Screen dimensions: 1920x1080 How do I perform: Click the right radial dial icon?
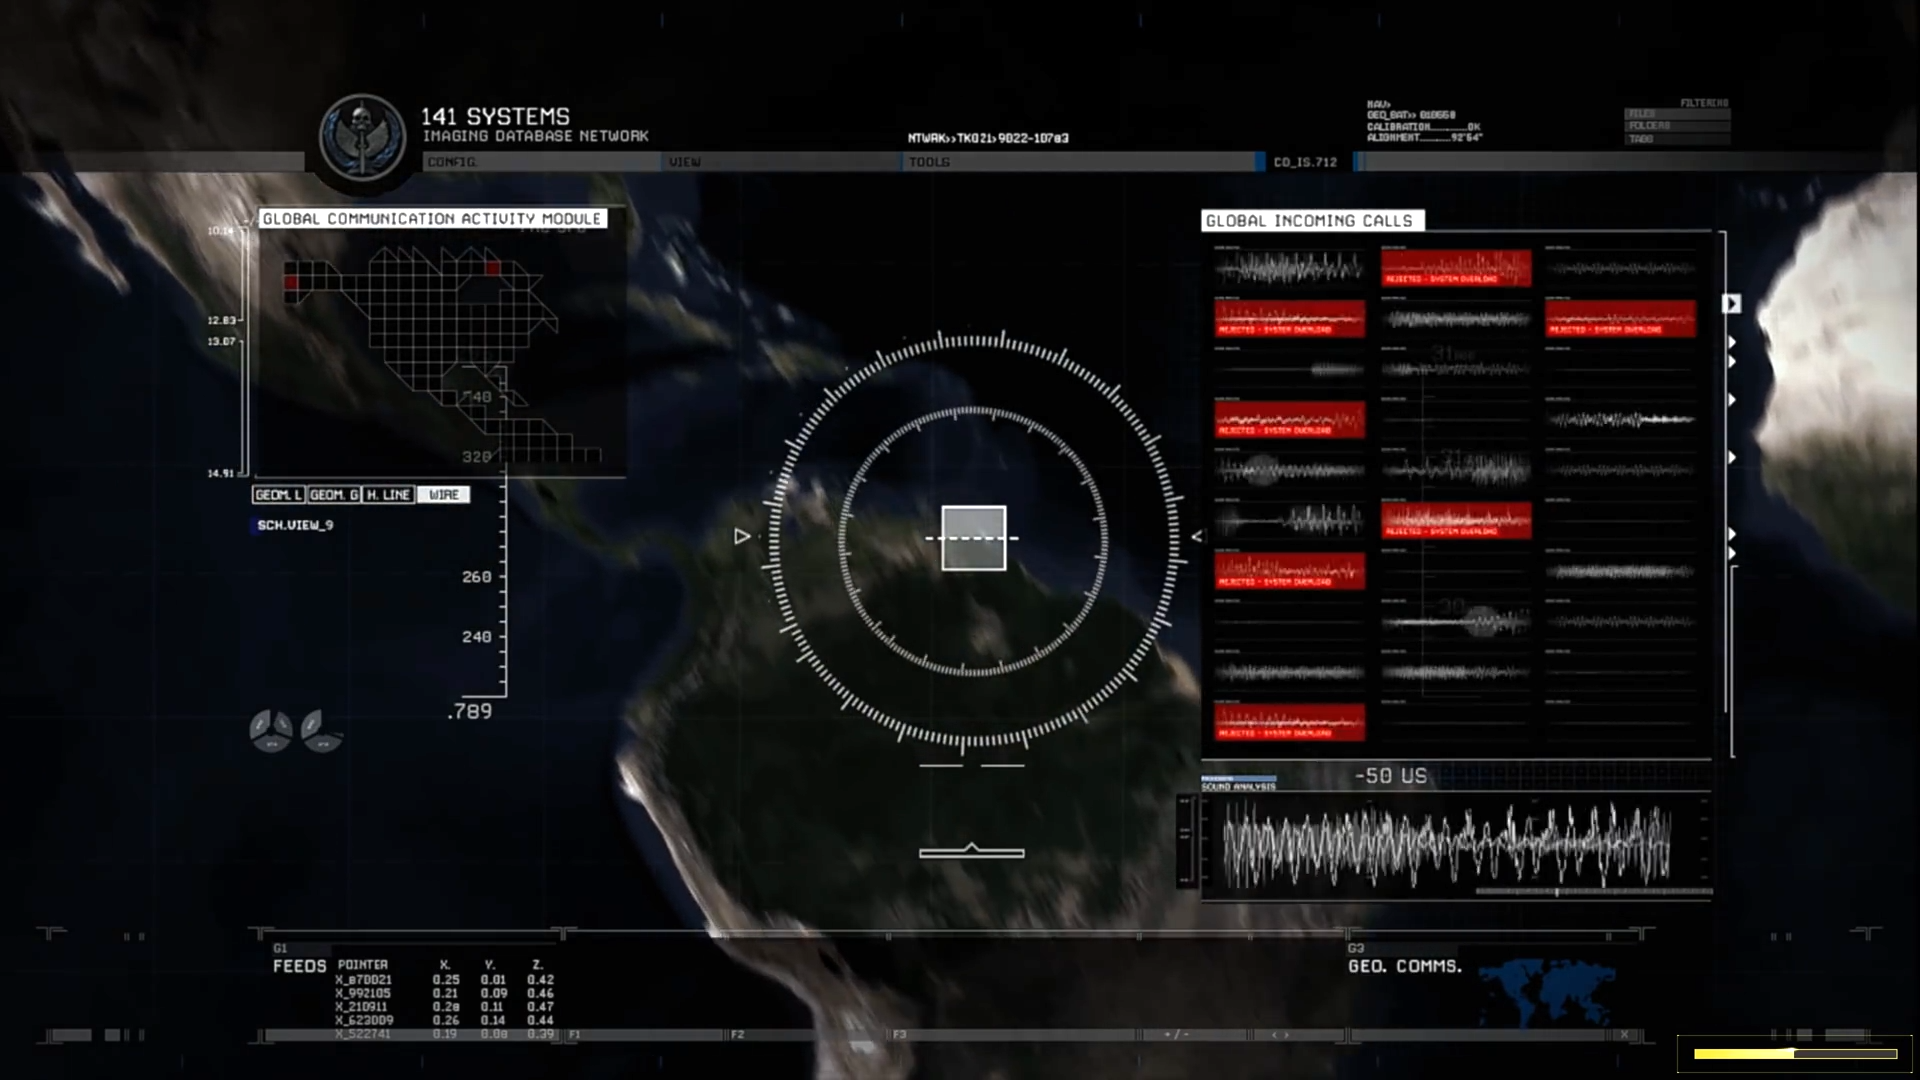coord(321,730)
